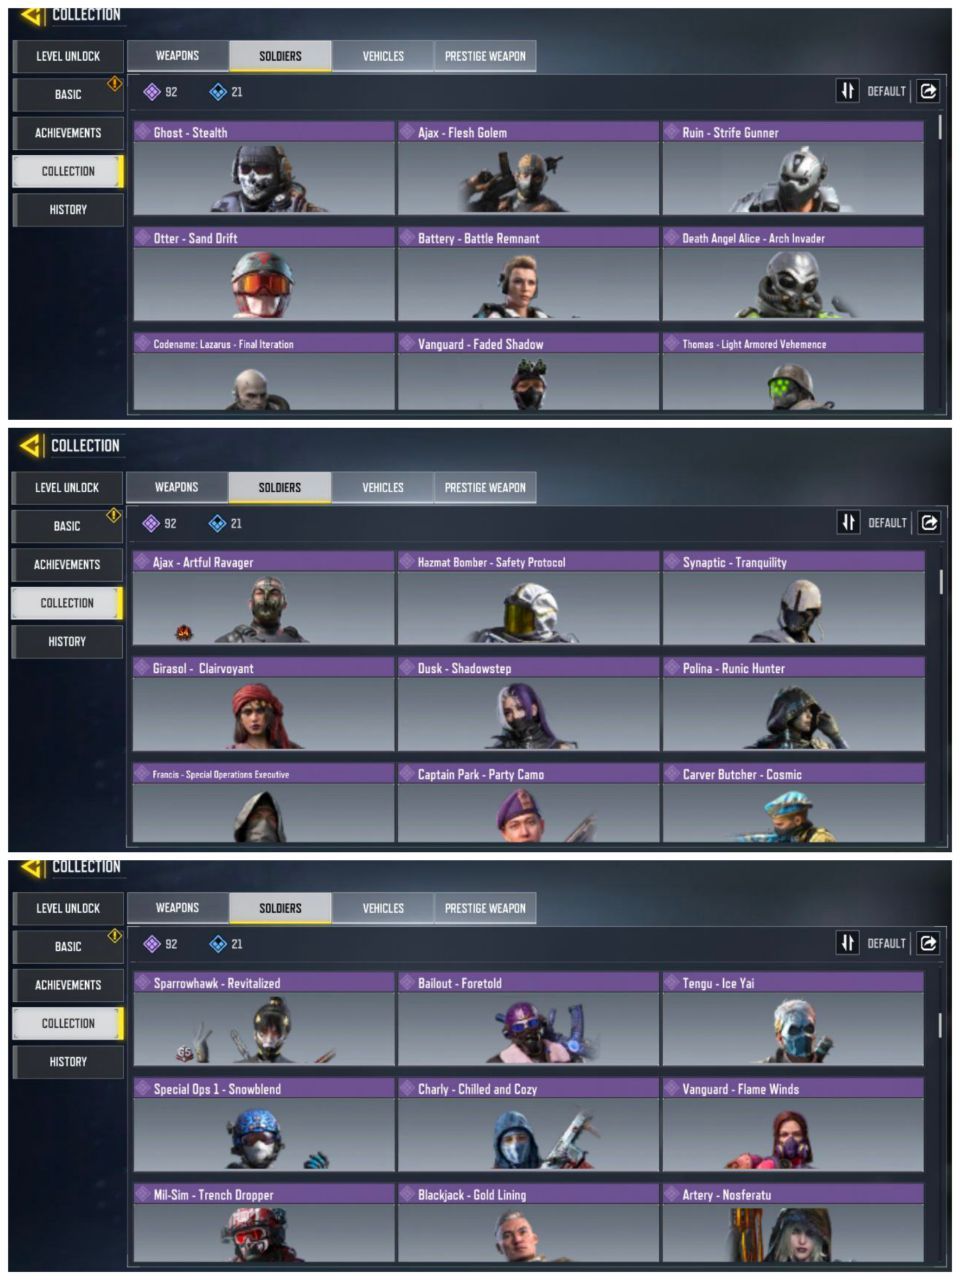Click the sort arrows icon in the top panel
The image size is (960, 1280).
click(x=847, y=91)
